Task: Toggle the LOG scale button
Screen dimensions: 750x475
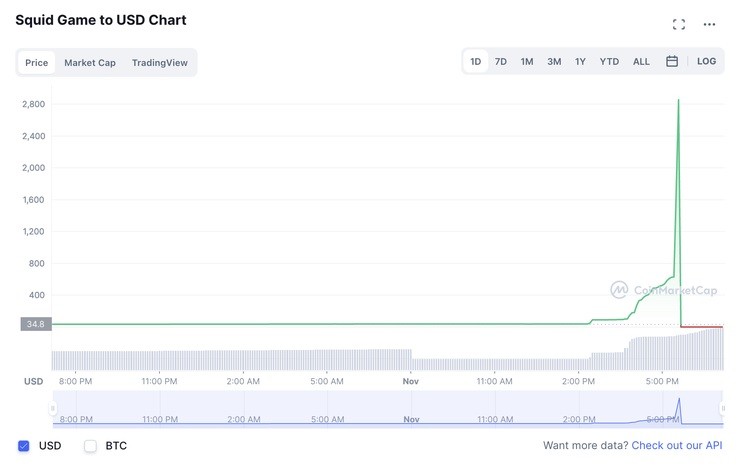Action: click(x=706, y=61)
